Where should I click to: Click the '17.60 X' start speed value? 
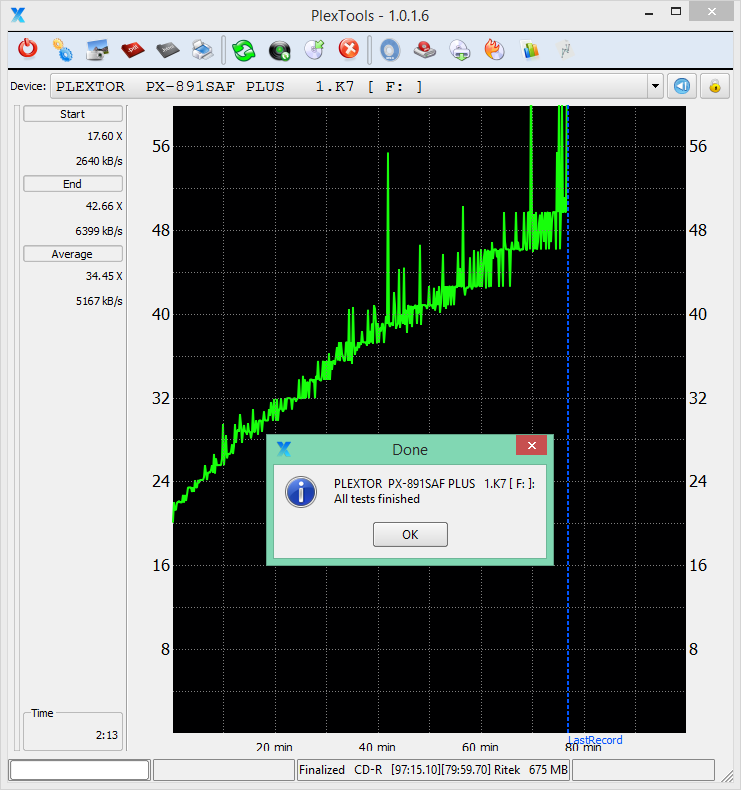105,137
